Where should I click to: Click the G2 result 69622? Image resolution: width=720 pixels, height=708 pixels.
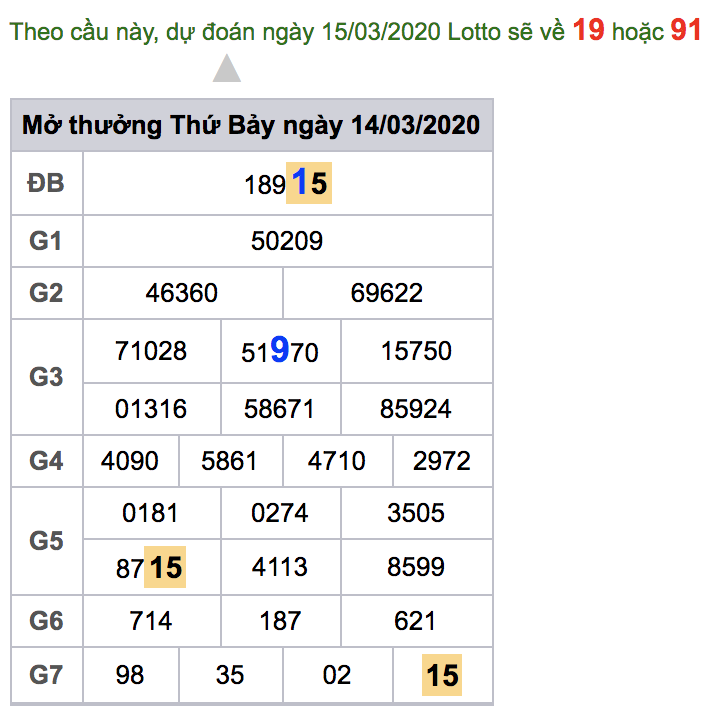[x=387, y=293]
